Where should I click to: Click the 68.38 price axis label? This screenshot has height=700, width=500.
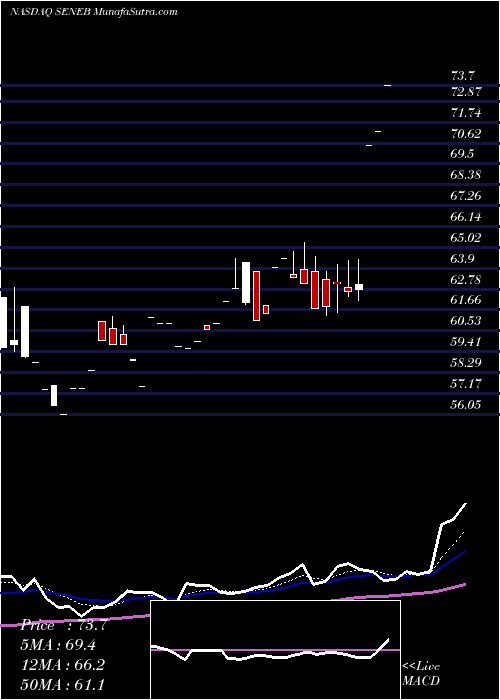coord(467,175)
